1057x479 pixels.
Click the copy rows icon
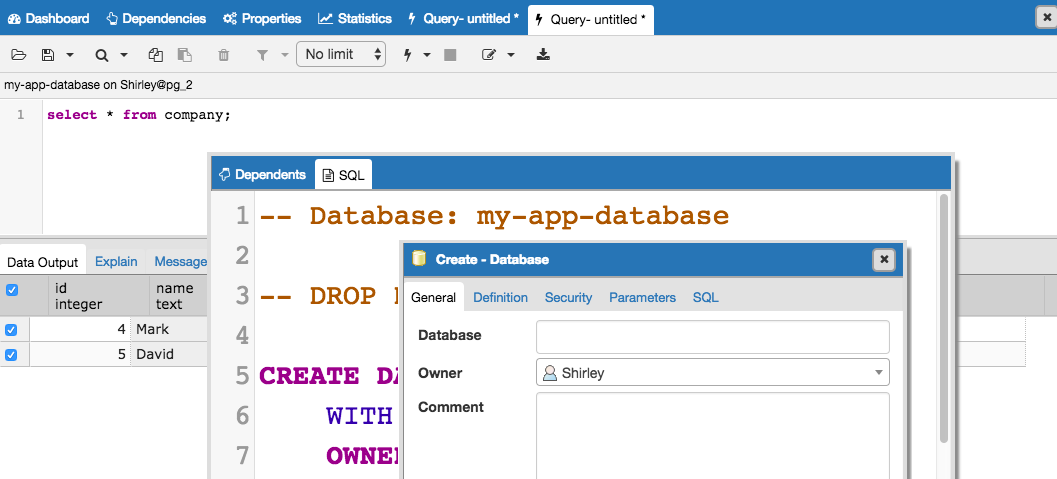(x=155, y=55)
